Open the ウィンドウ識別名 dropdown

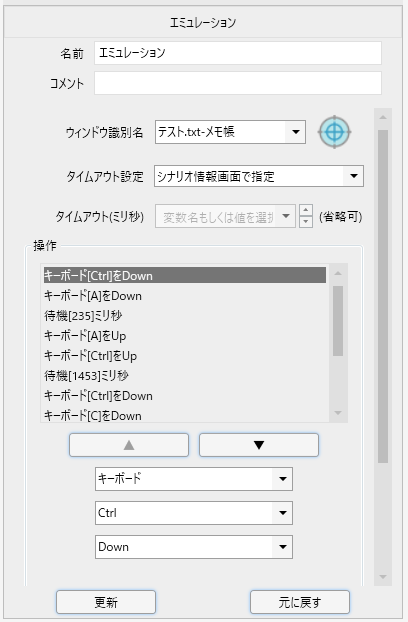pos(295,132)
